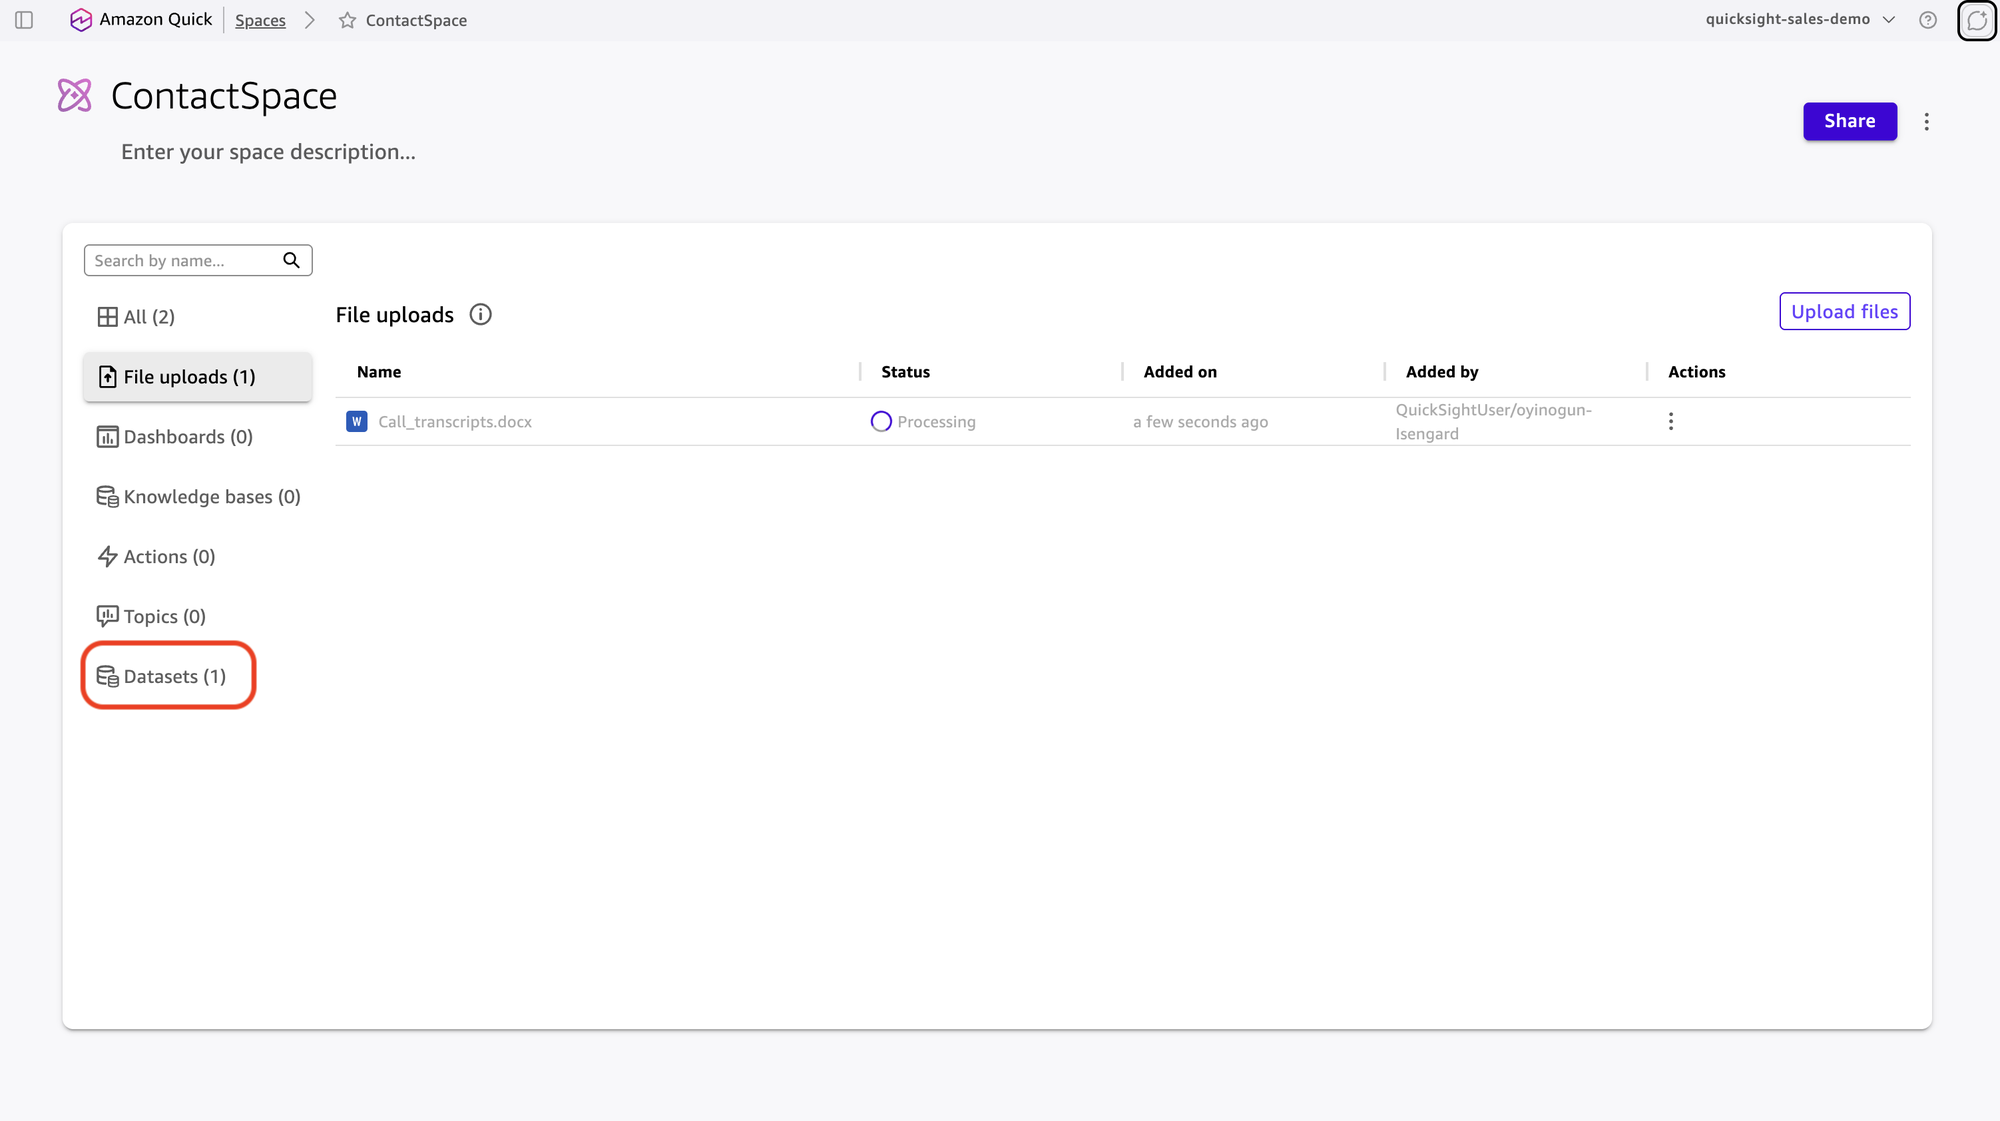Click the Word file icon for Call_transcripts.docx
This screenshot has height=1121, width=2000.
[357, 422]
